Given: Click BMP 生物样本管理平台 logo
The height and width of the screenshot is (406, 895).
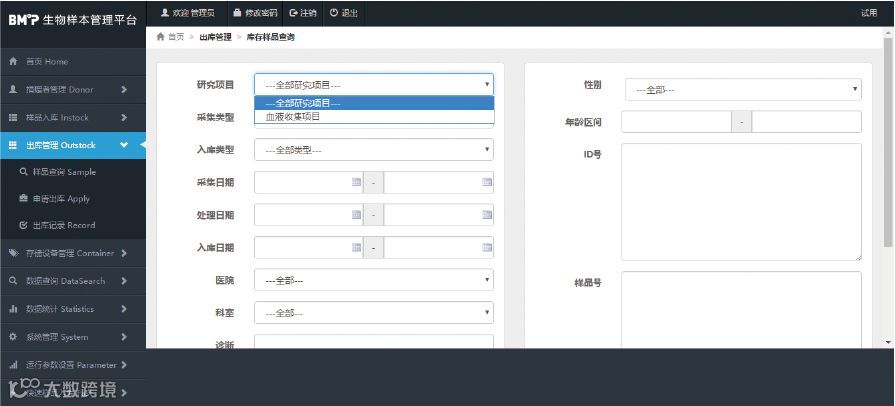Looking at the screenshot, I should (73, 20).
